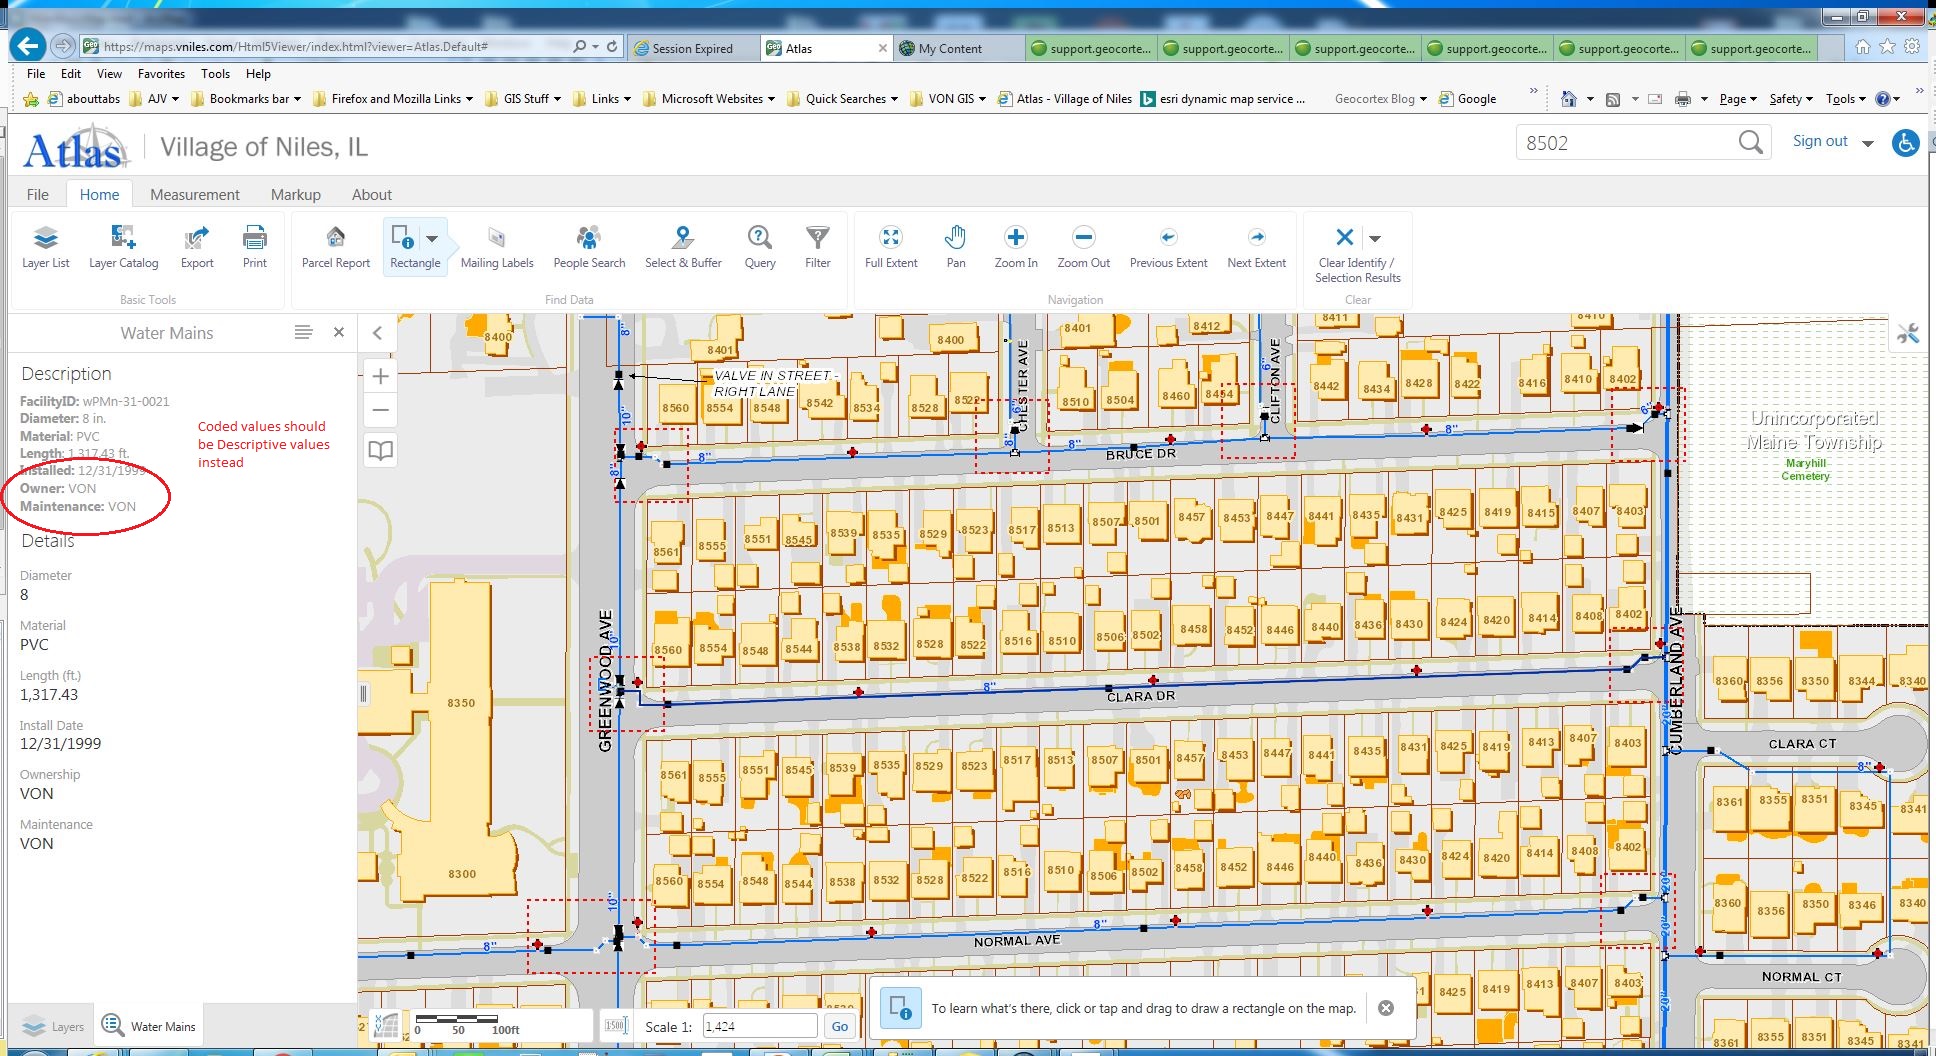The height and width of the screenshot is (1056, 1936).
Task: Open the About ribbon tab
Action: [372, 195]
